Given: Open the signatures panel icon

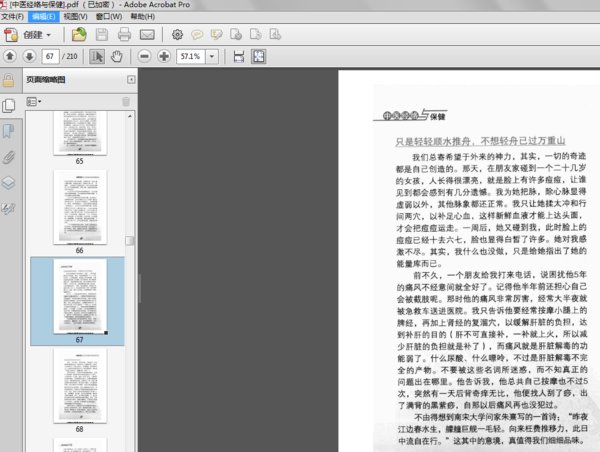Looking at the screenshot, I should click(9, 209).
